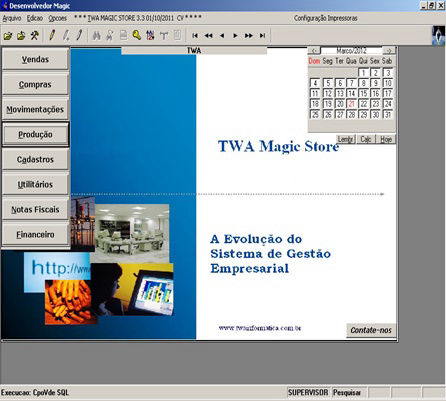
Task: Click the T-shaped text icon
Action: click(164, 36)
